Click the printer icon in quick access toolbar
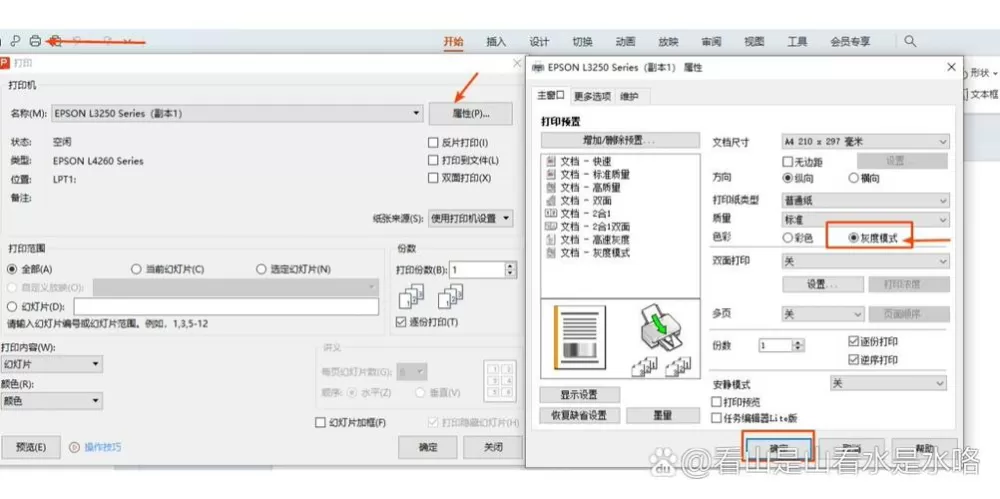Viewport: 1000px width, 499px height. click(35, 41)
